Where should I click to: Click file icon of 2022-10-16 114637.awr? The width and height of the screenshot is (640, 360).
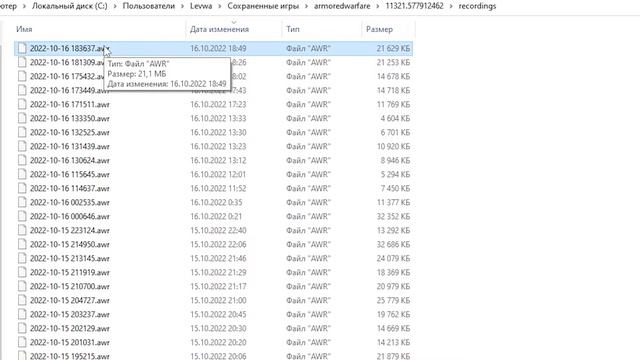22,188
